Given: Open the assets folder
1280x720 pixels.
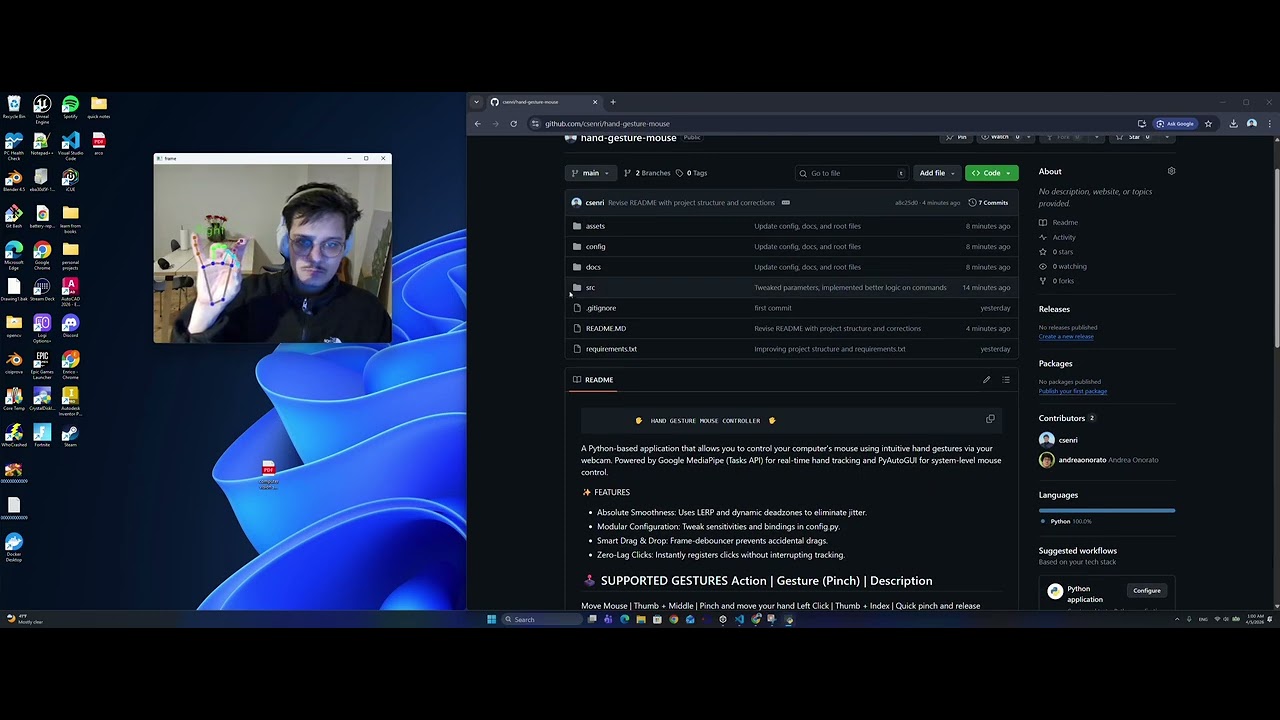Looking at the screenshot, I should [595, 226].
